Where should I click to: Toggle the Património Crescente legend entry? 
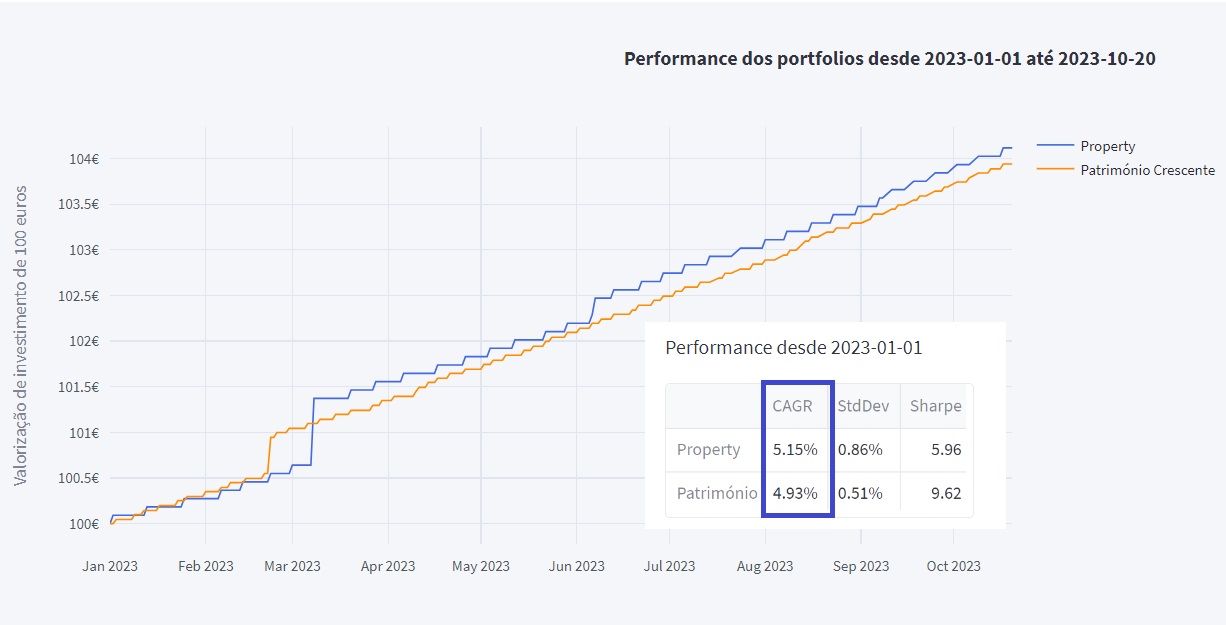(x=1147, y=170)
